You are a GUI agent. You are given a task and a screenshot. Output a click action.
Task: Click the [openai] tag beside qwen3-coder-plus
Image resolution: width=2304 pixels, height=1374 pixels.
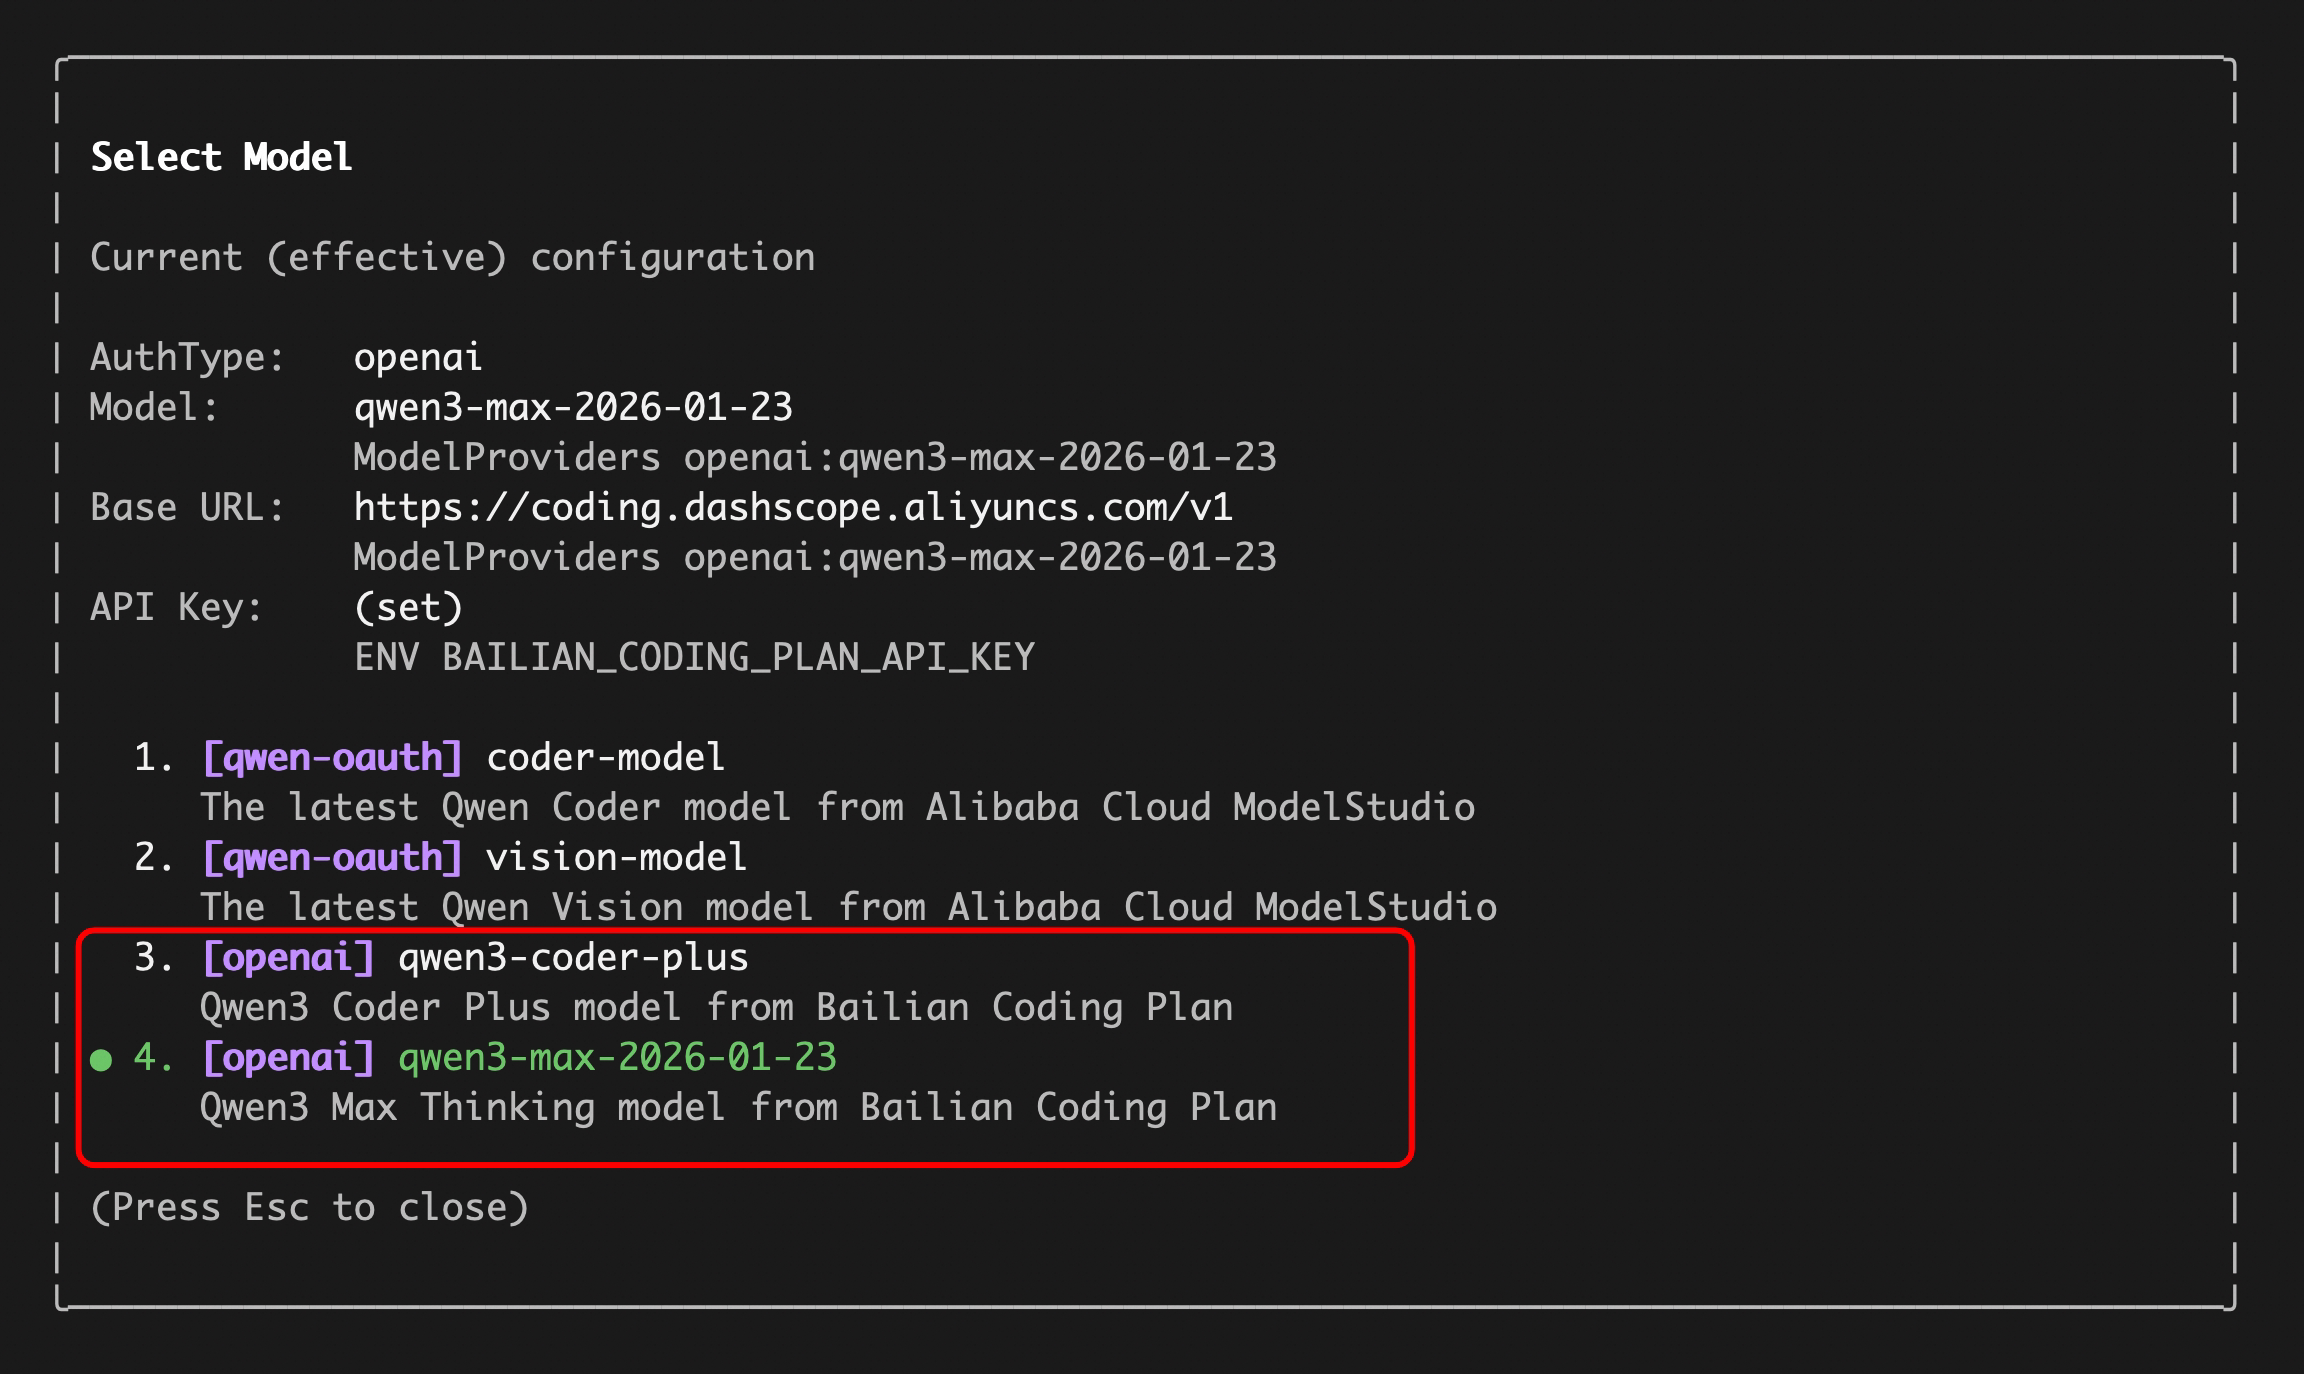coord(288,958)
